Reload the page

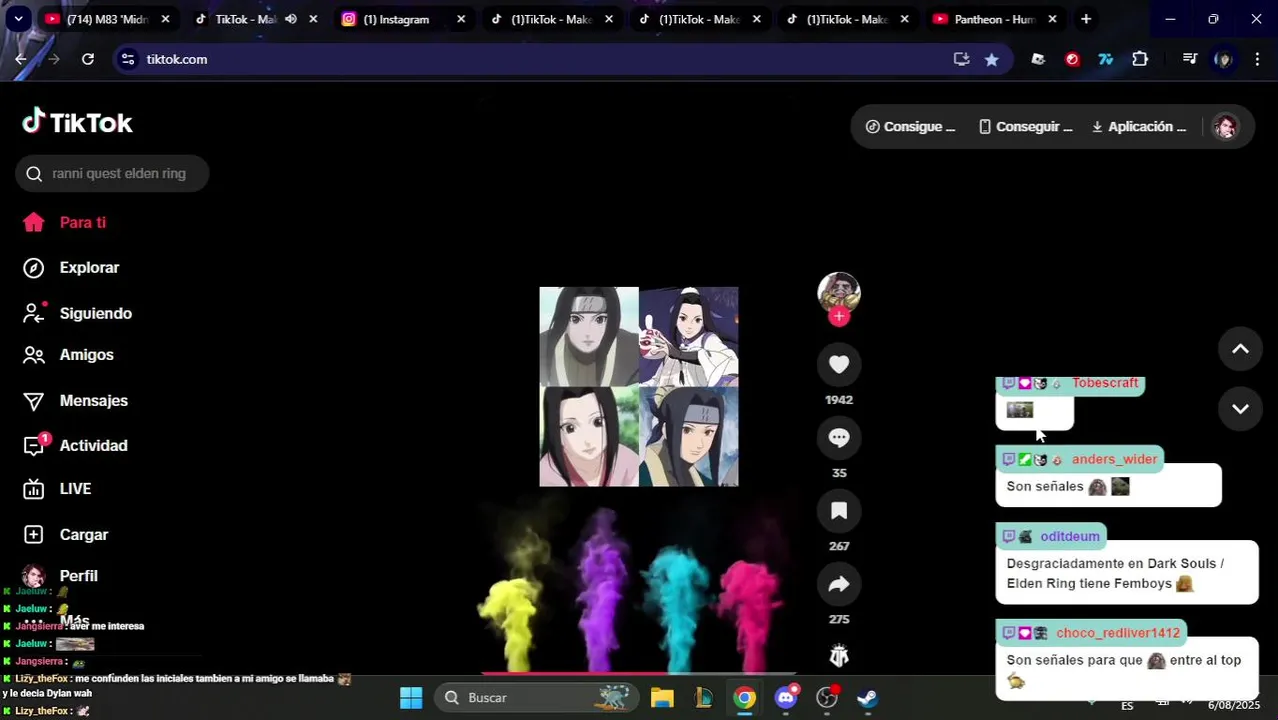pos(88,59)
